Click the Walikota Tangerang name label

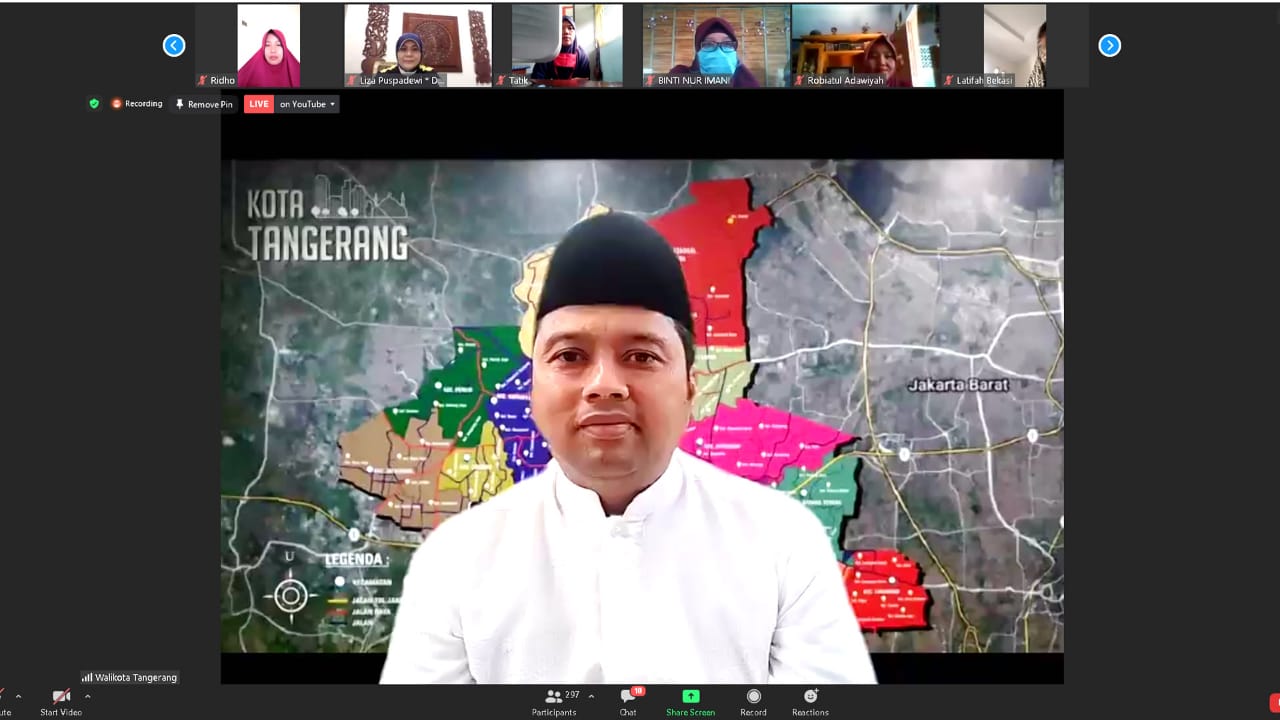tap(130, 677)
